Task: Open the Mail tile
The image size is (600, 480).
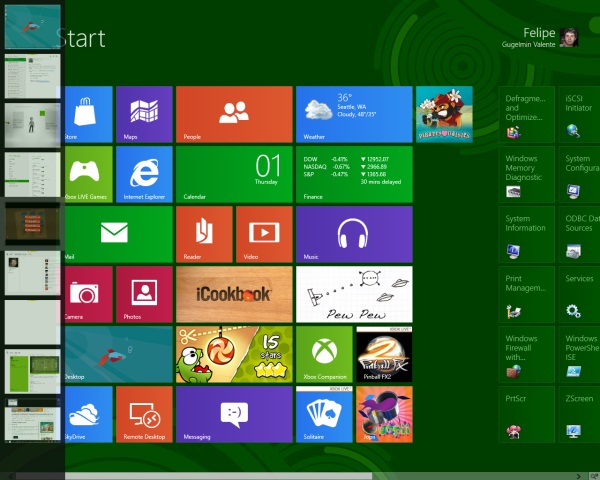Action: (119, 234)
